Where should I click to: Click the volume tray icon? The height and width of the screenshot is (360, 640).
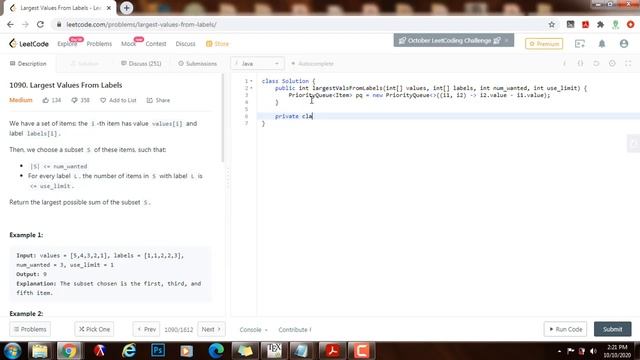pos(593,351)
